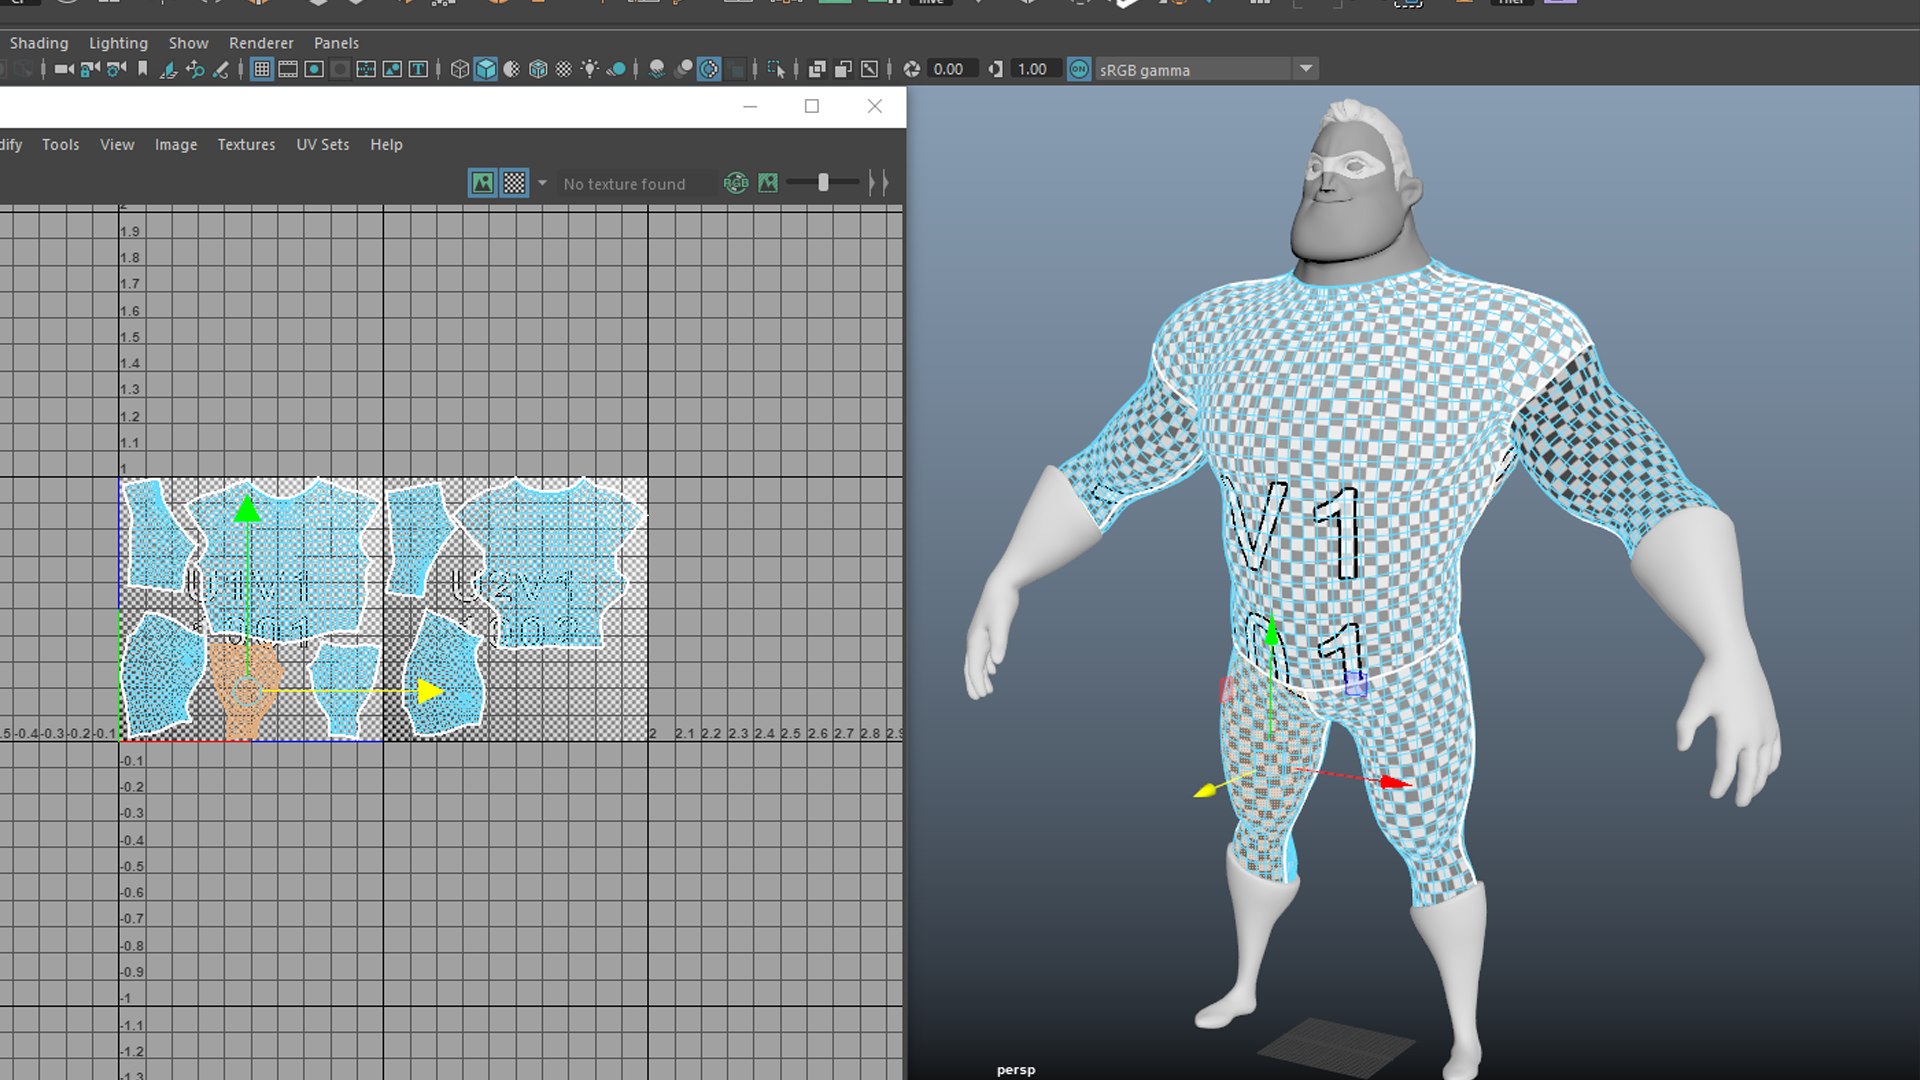Open UV Editor Tools menu

click(60, 144)
